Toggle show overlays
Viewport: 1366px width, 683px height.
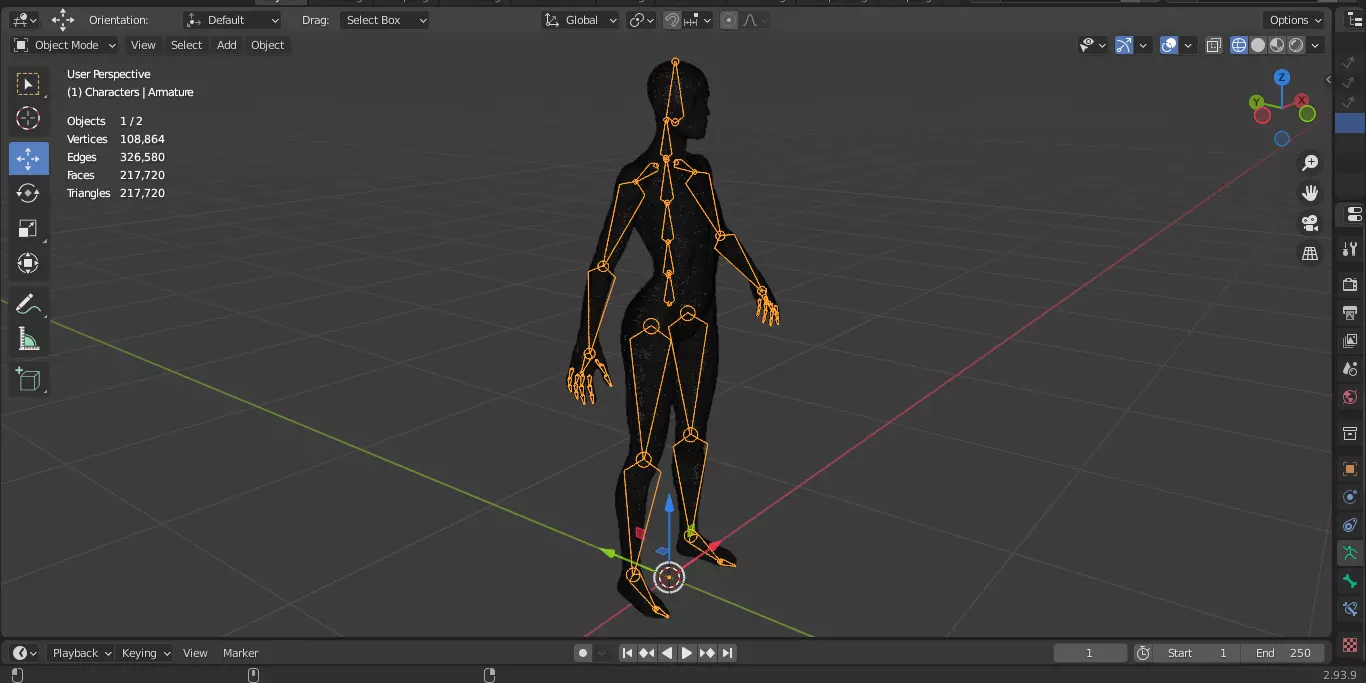pyautogui.click(x=1169, y=45)
